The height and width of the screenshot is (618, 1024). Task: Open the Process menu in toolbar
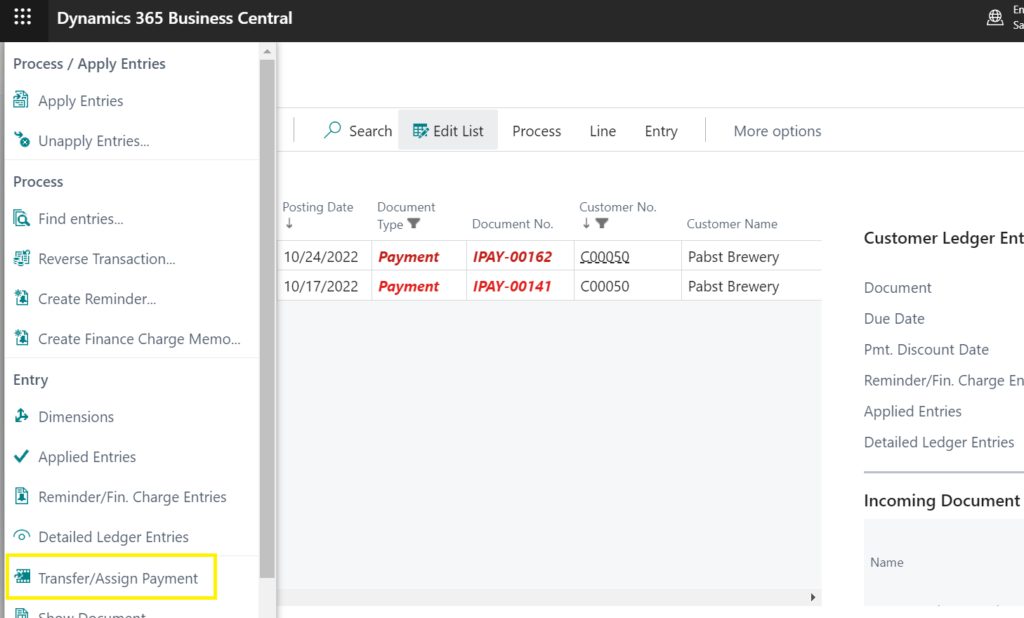[536, 131]
